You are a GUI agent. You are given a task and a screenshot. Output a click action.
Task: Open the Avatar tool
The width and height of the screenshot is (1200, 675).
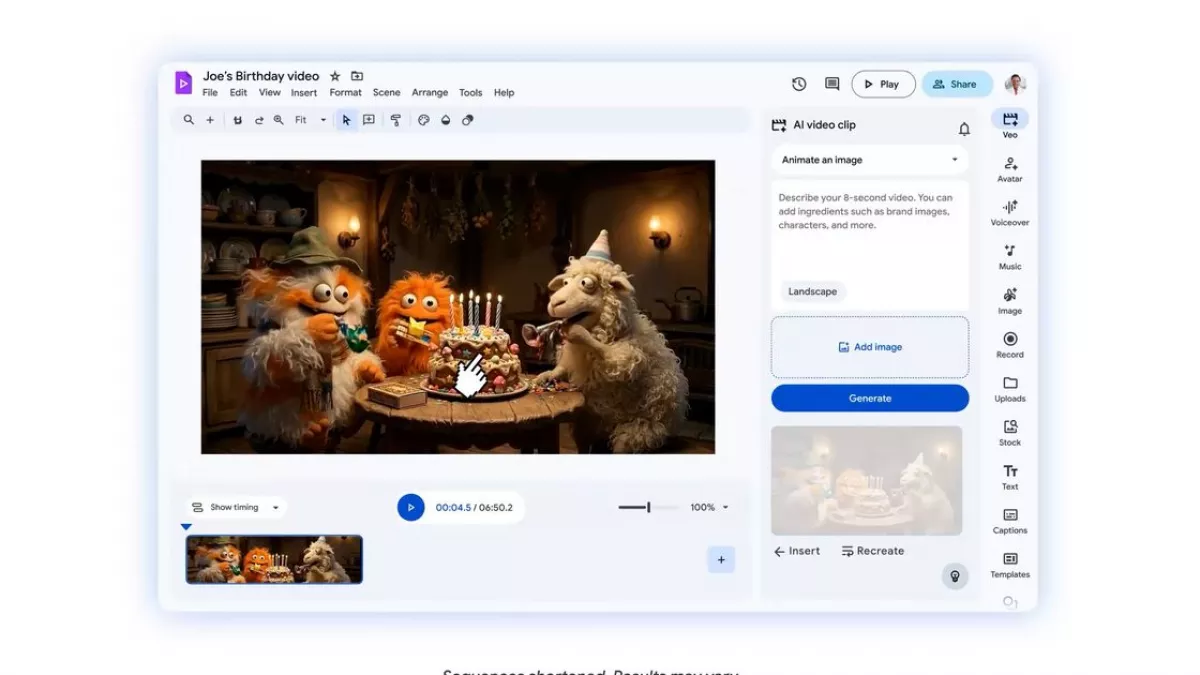click(1010, 165)
